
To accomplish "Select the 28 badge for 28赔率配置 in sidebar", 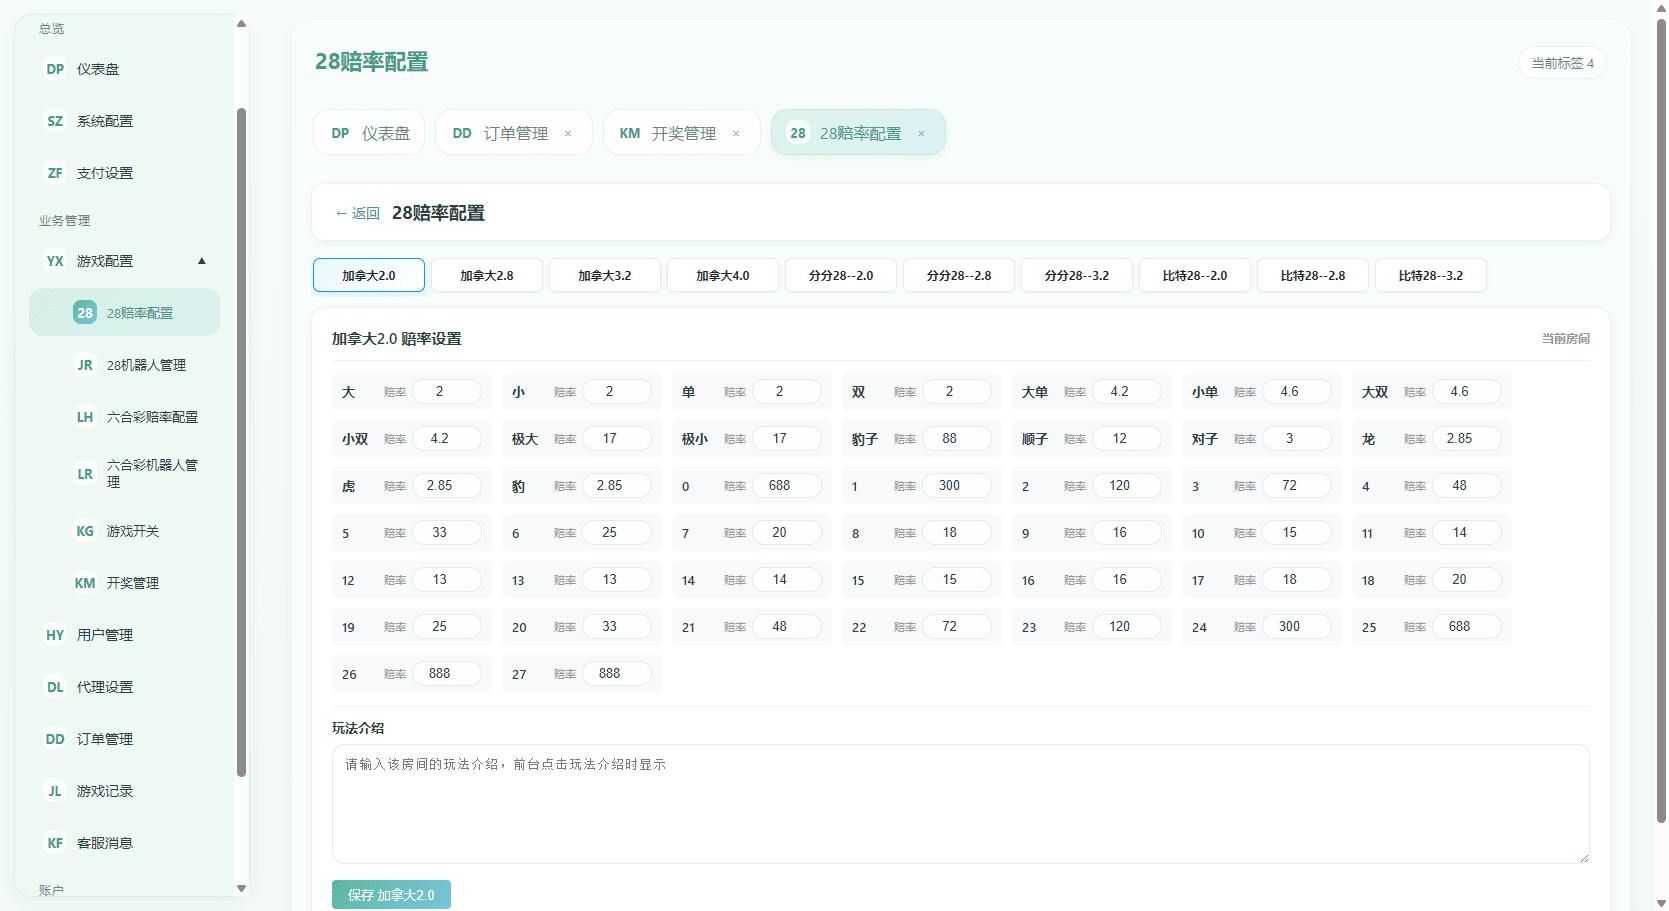I will (x=85, y=313).
